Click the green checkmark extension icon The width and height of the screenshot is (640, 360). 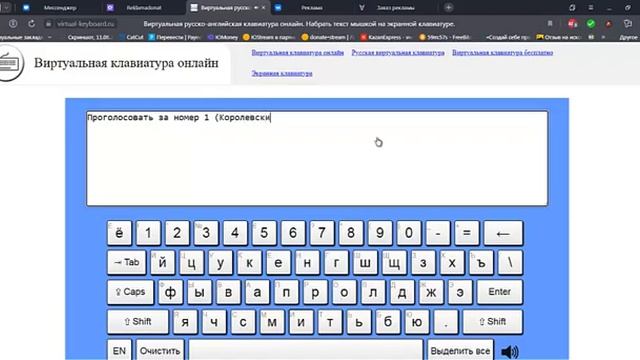pyautogui.click(x=591, y=24)
